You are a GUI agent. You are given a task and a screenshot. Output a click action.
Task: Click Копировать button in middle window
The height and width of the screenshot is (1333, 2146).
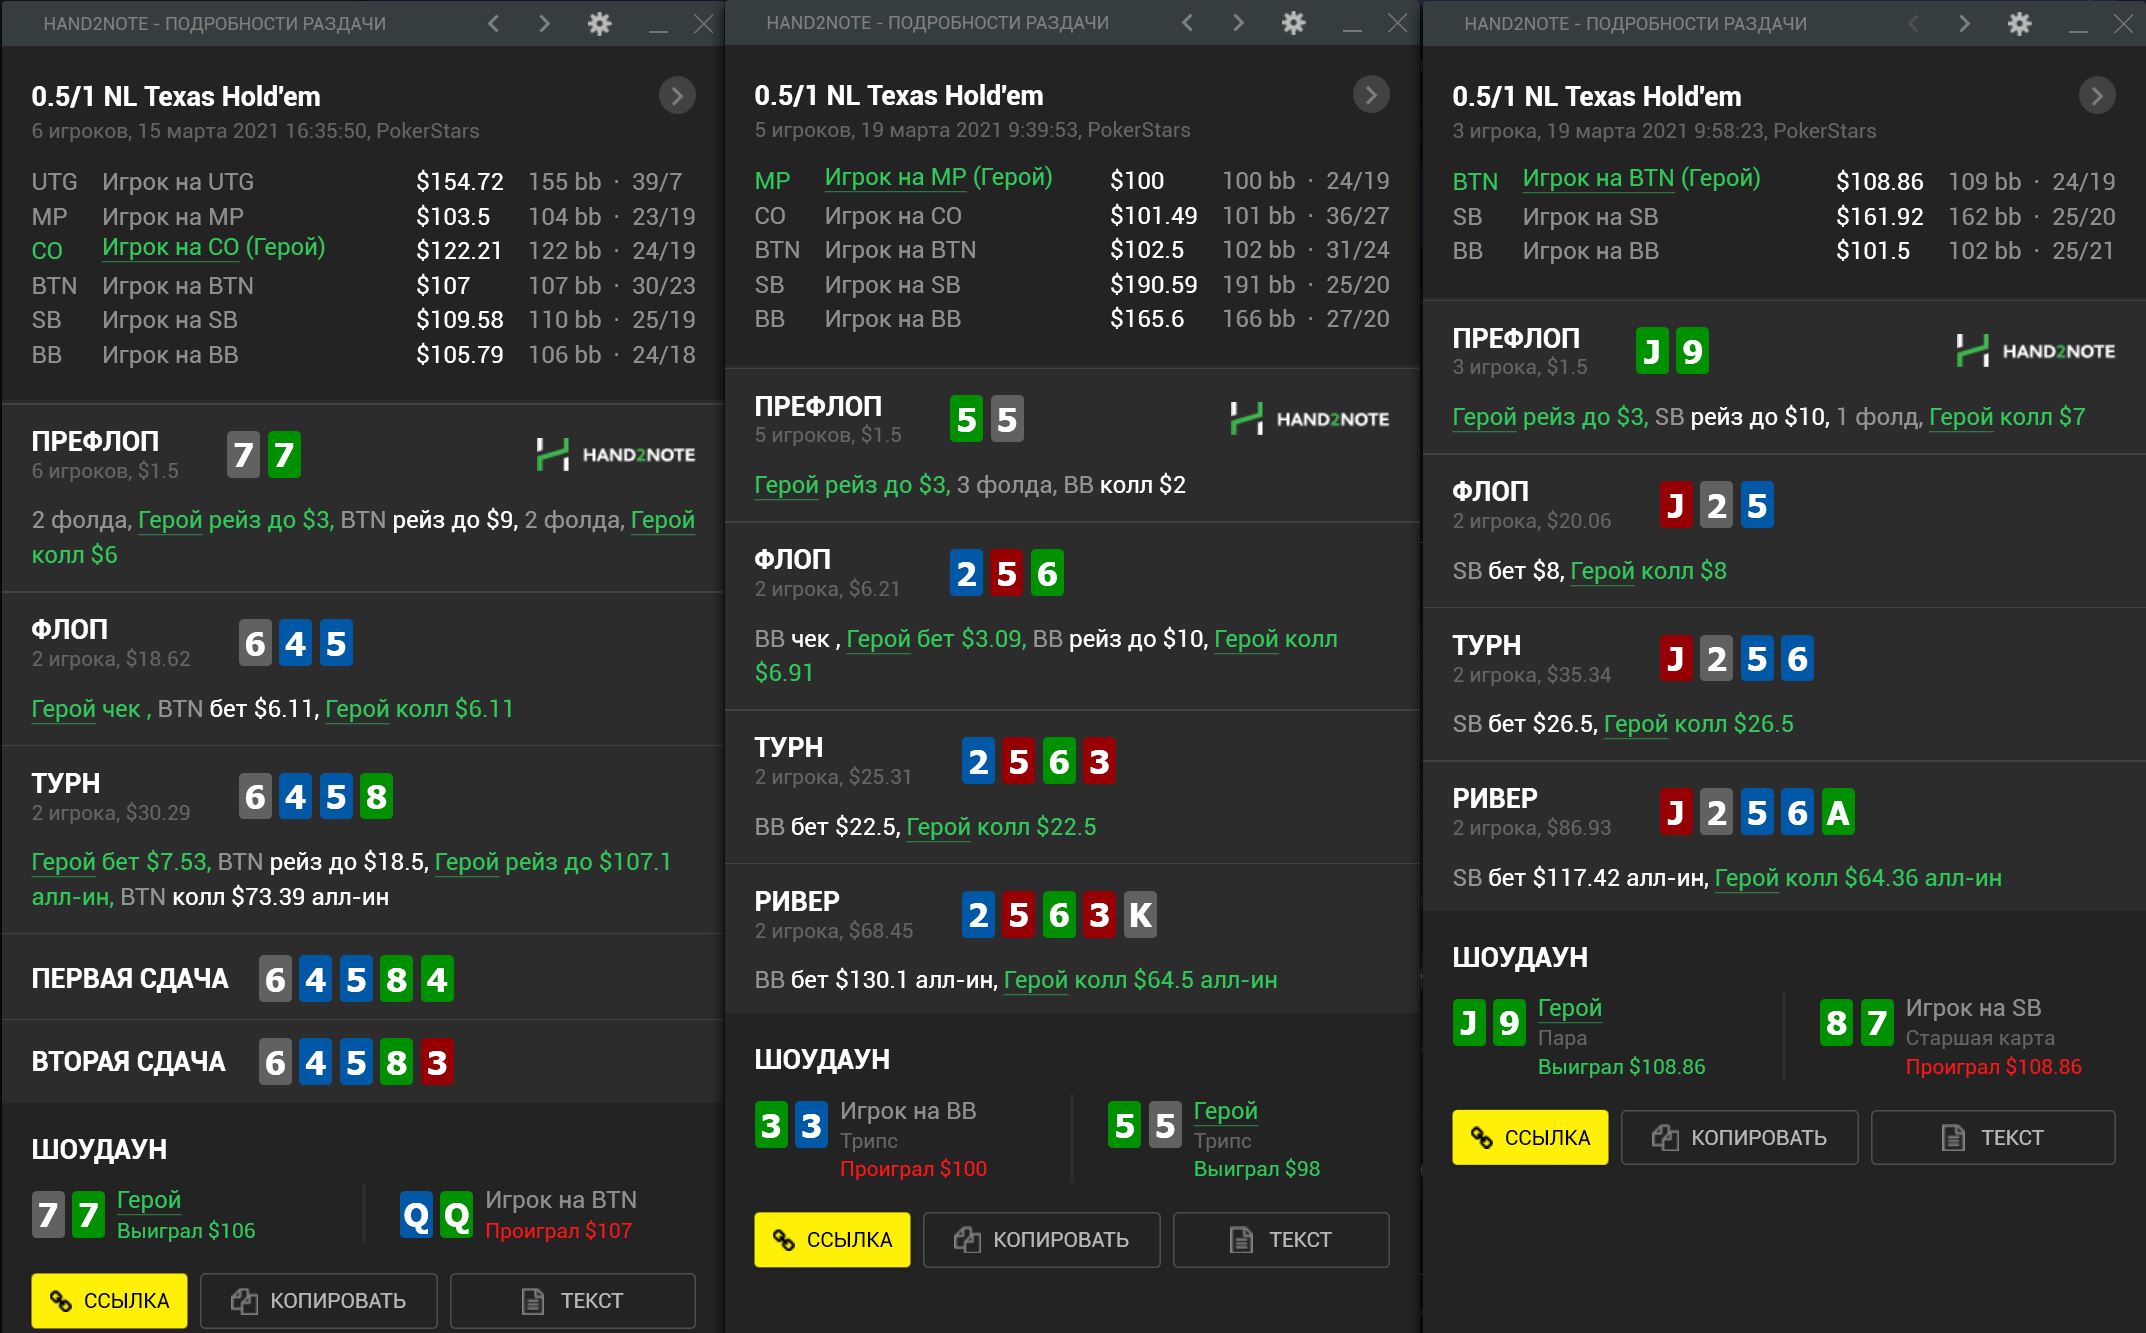pyautogui.click(x=1041, y=1239)
